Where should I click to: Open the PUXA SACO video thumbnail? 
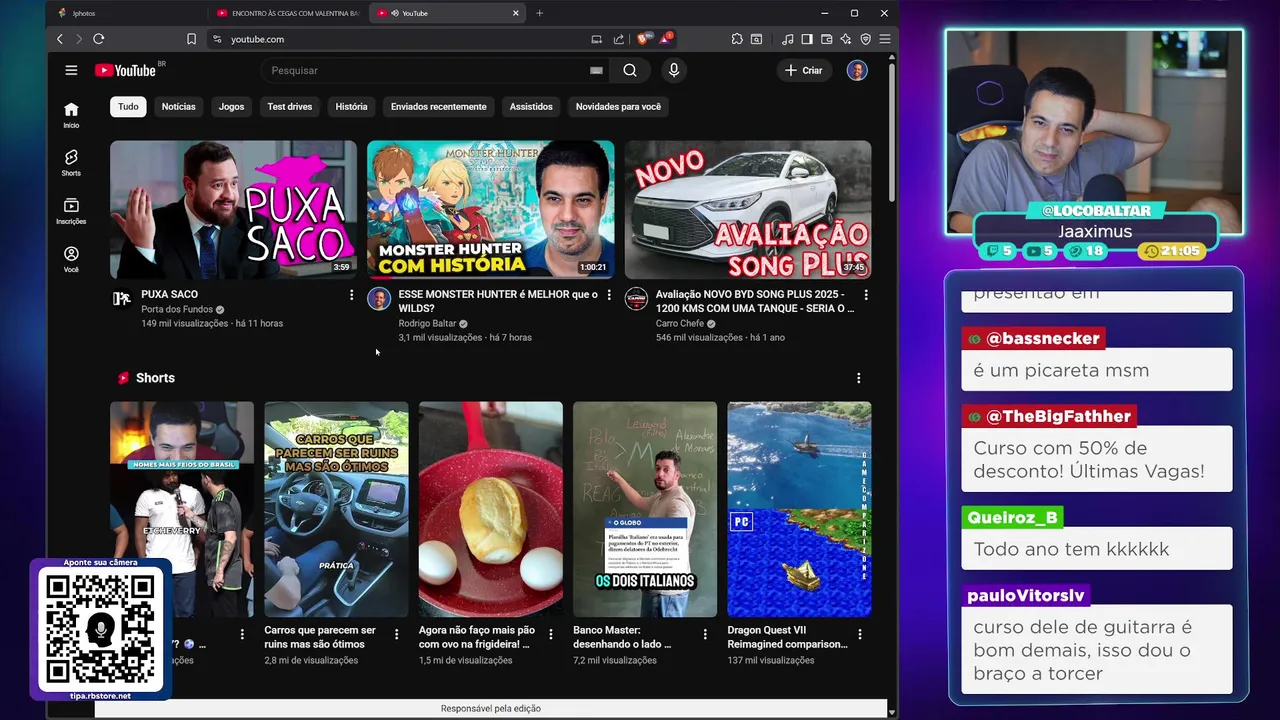[x=233, y=209]
